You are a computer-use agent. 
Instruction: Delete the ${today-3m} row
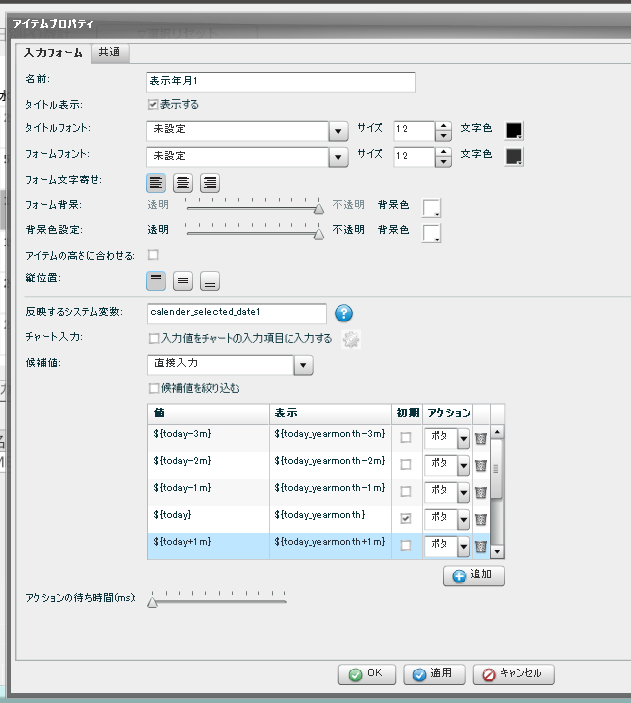click(x=481, y=438)
